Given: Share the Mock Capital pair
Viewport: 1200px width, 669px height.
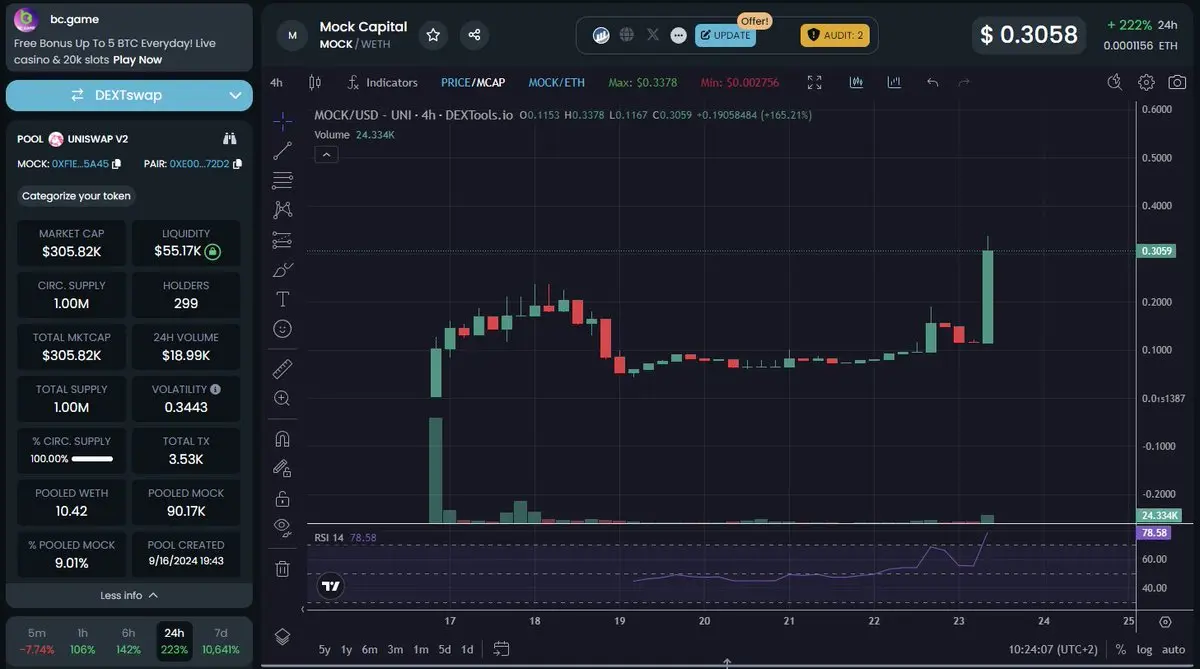Looking at the screenshot, I should point(474,35).
